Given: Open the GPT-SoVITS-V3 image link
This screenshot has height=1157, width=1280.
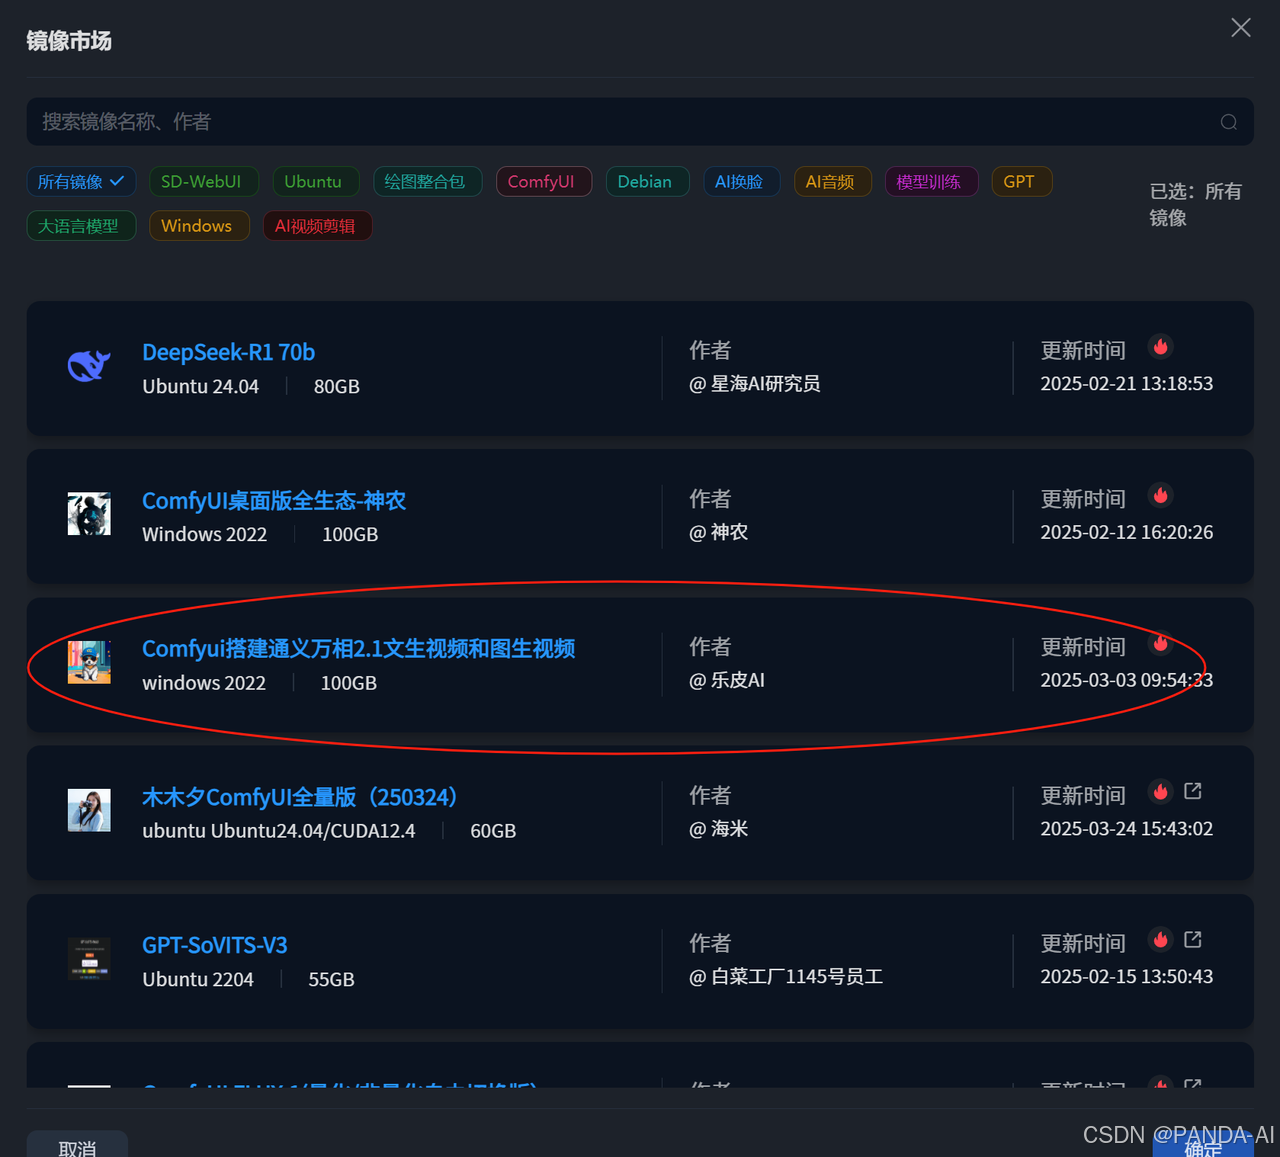Looking at the screenshot, I should (x=215, y=945).
